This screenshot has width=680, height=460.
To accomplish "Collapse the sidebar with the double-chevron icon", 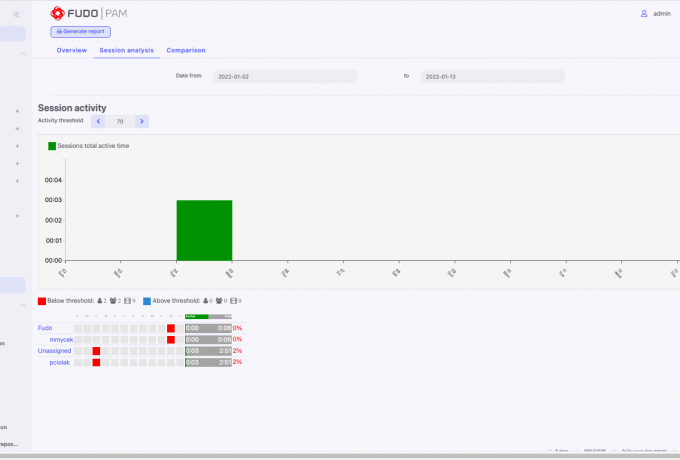I will click(x=16, y=14).
